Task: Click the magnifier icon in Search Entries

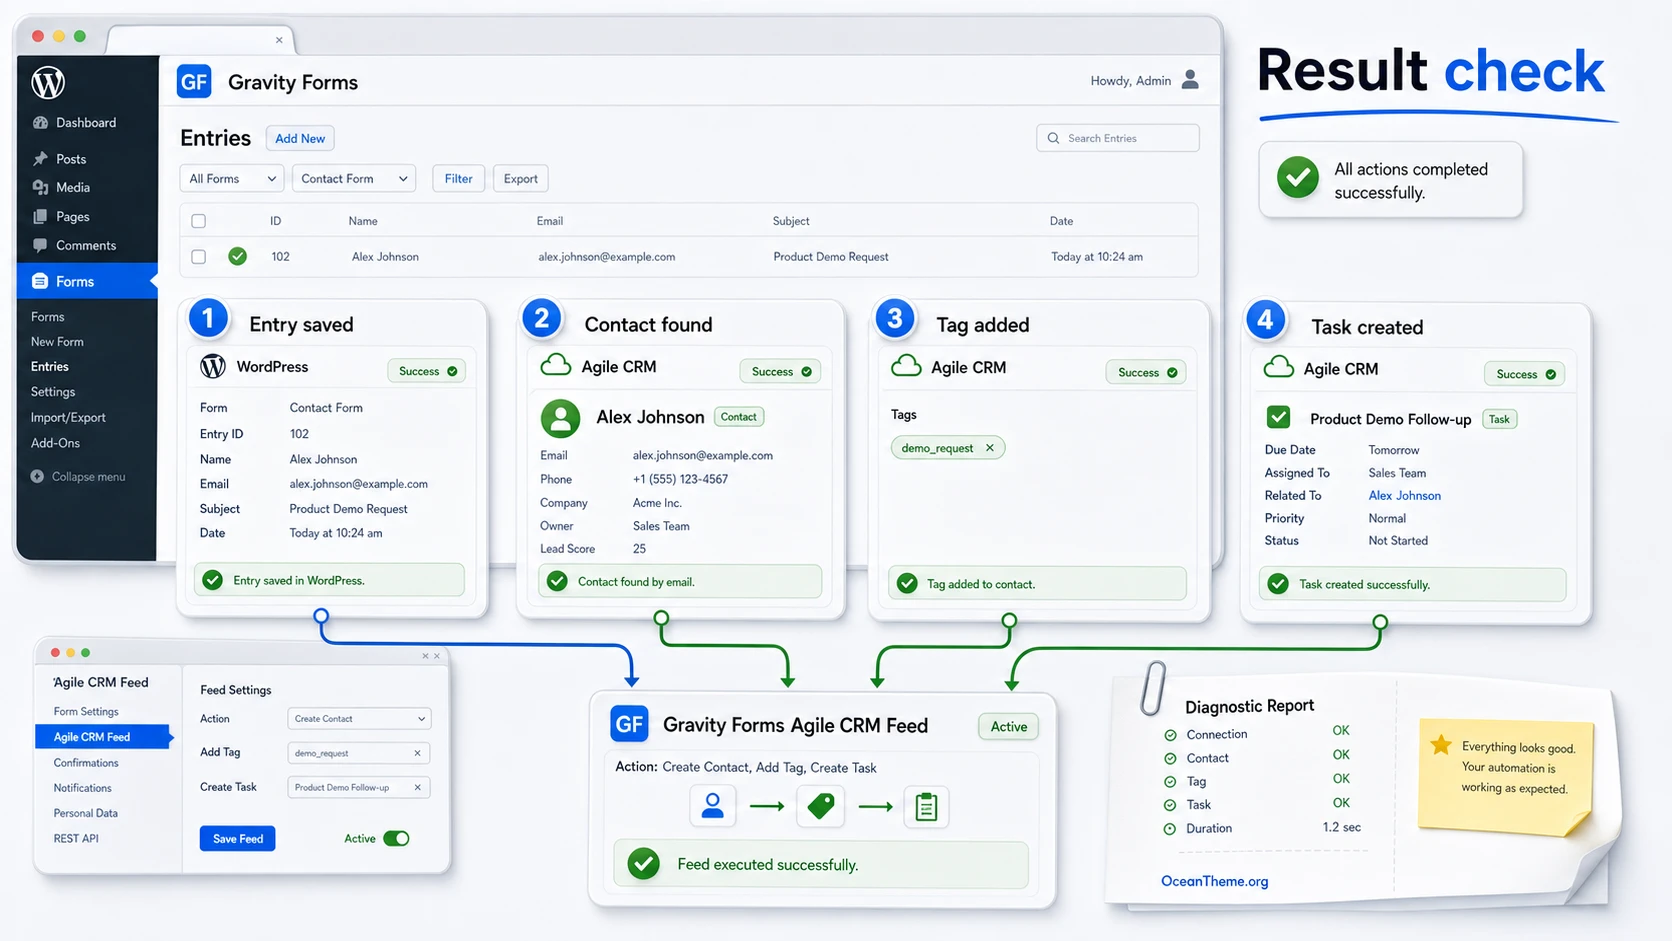Action: pos(1053,138)
